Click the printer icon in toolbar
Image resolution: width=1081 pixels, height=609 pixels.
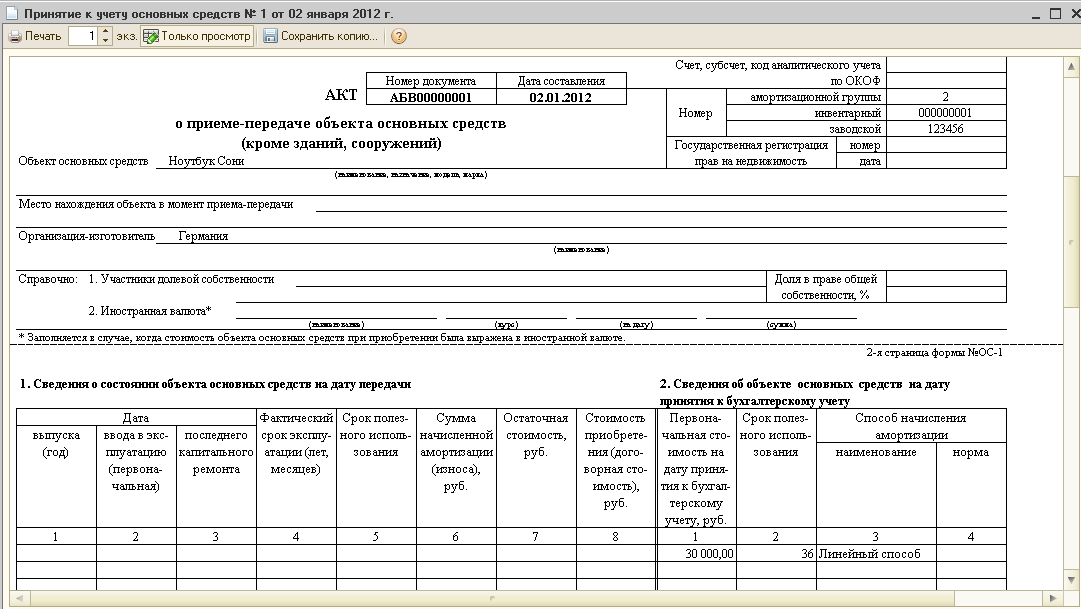pyautogui.click(x=15, y=37)
